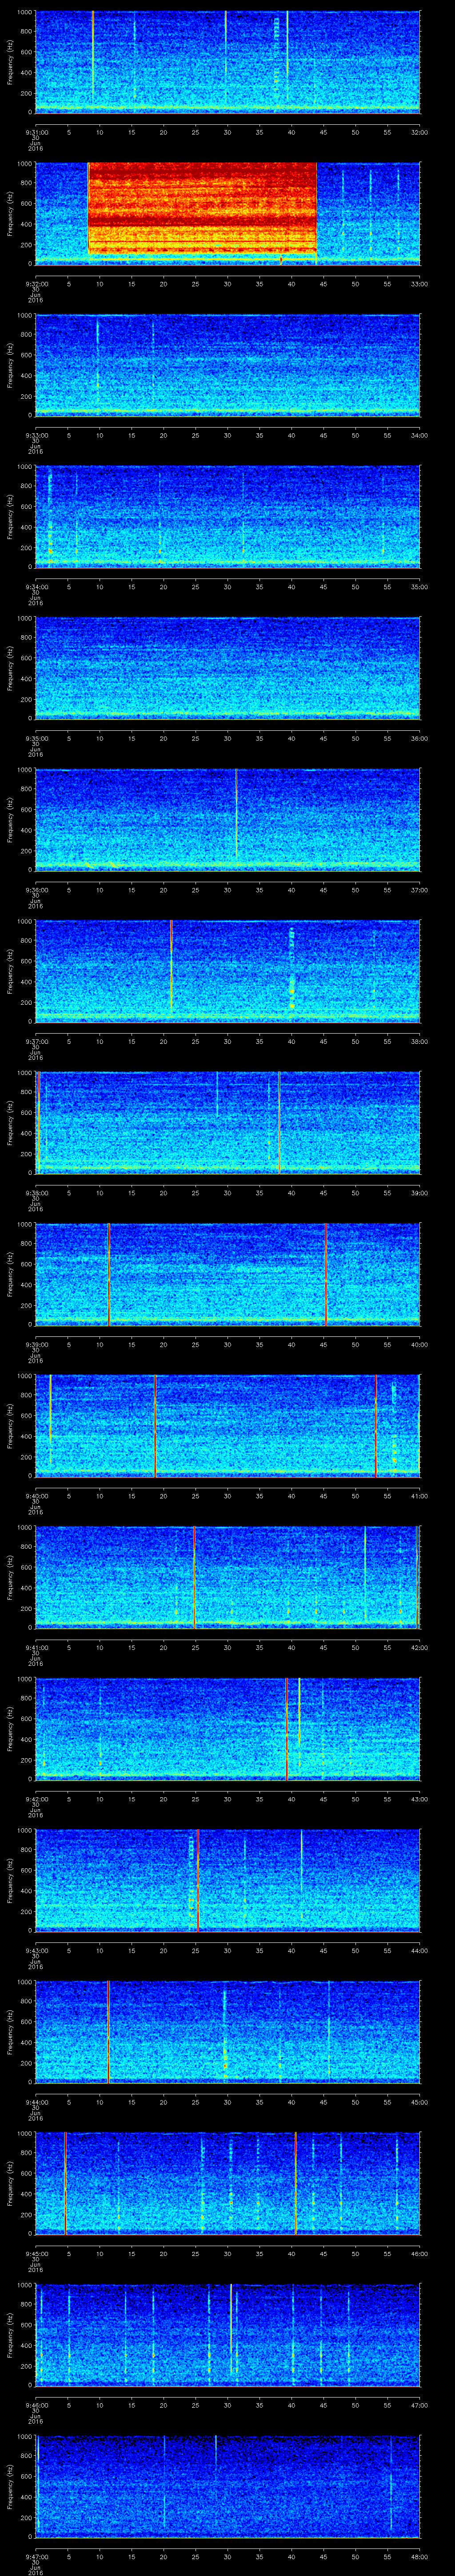Select the 45:00 axis label

click(x=419, y=2102)
